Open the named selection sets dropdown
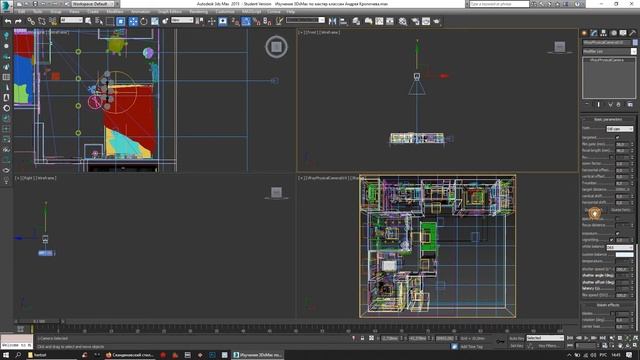This screenshot has height=360, width=640. point(305,20)
